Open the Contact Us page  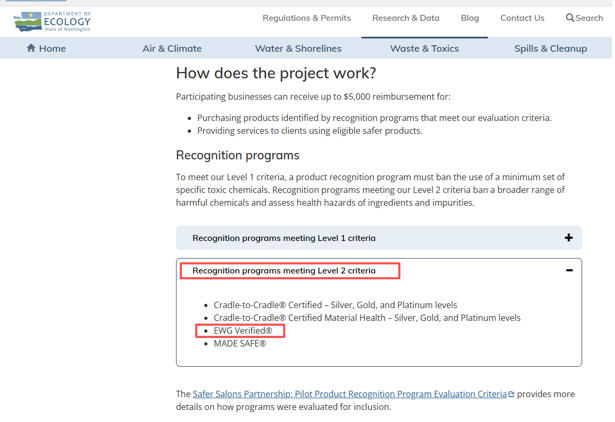click(x=522, y=18)
